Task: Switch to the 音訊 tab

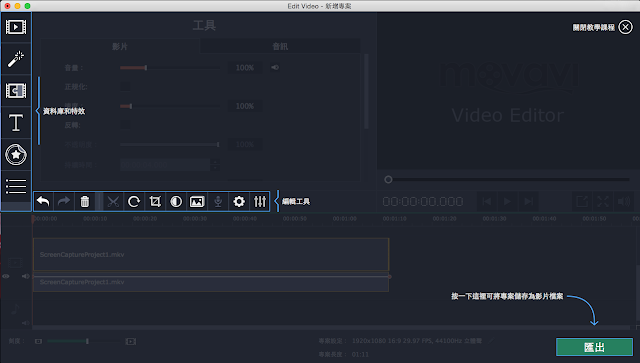Action: 280,47
